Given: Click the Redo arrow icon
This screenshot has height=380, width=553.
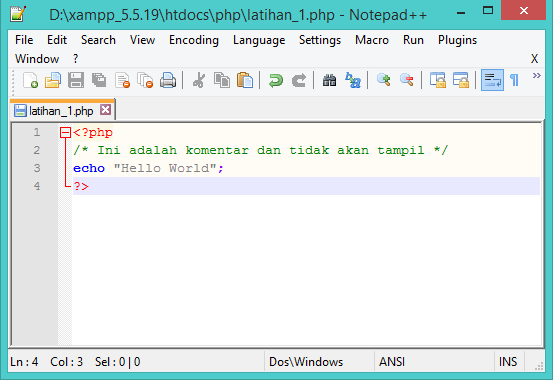Looking at the screenshot, I should [x=299, y=80].
